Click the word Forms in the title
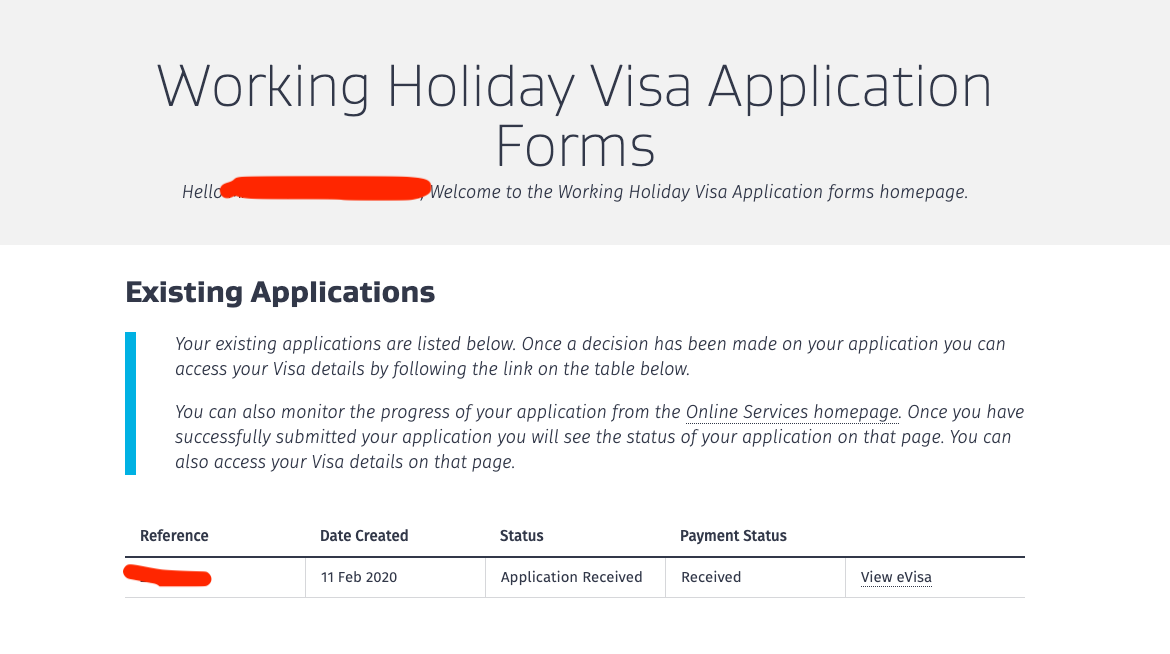 point(575,146)
